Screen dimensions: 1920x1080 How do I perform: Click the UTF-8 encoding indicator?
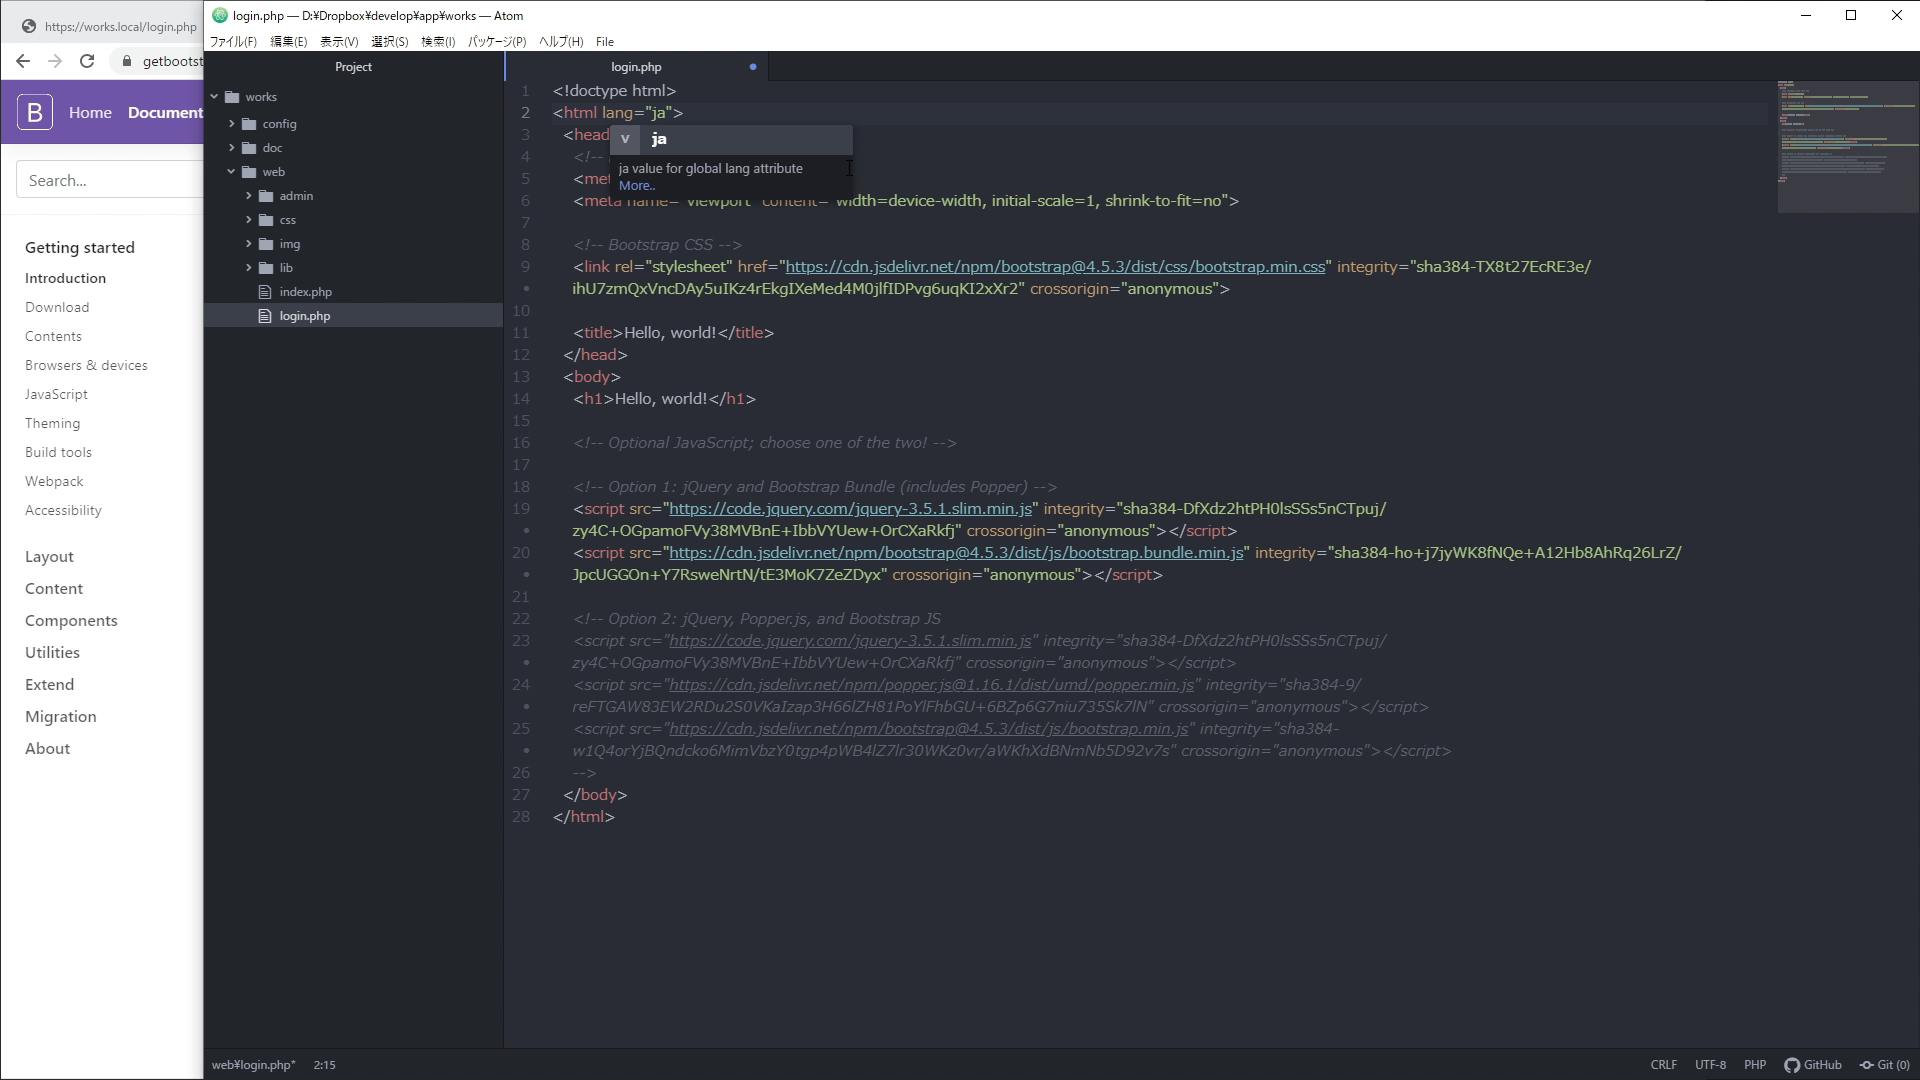(x=1710, y=1065)
